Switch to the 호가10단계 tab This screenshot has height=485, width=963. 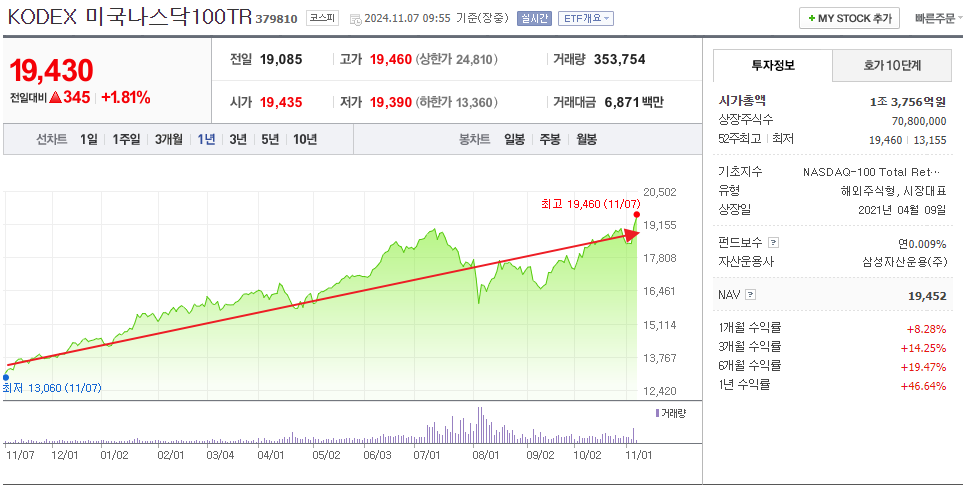coord(892,66)
